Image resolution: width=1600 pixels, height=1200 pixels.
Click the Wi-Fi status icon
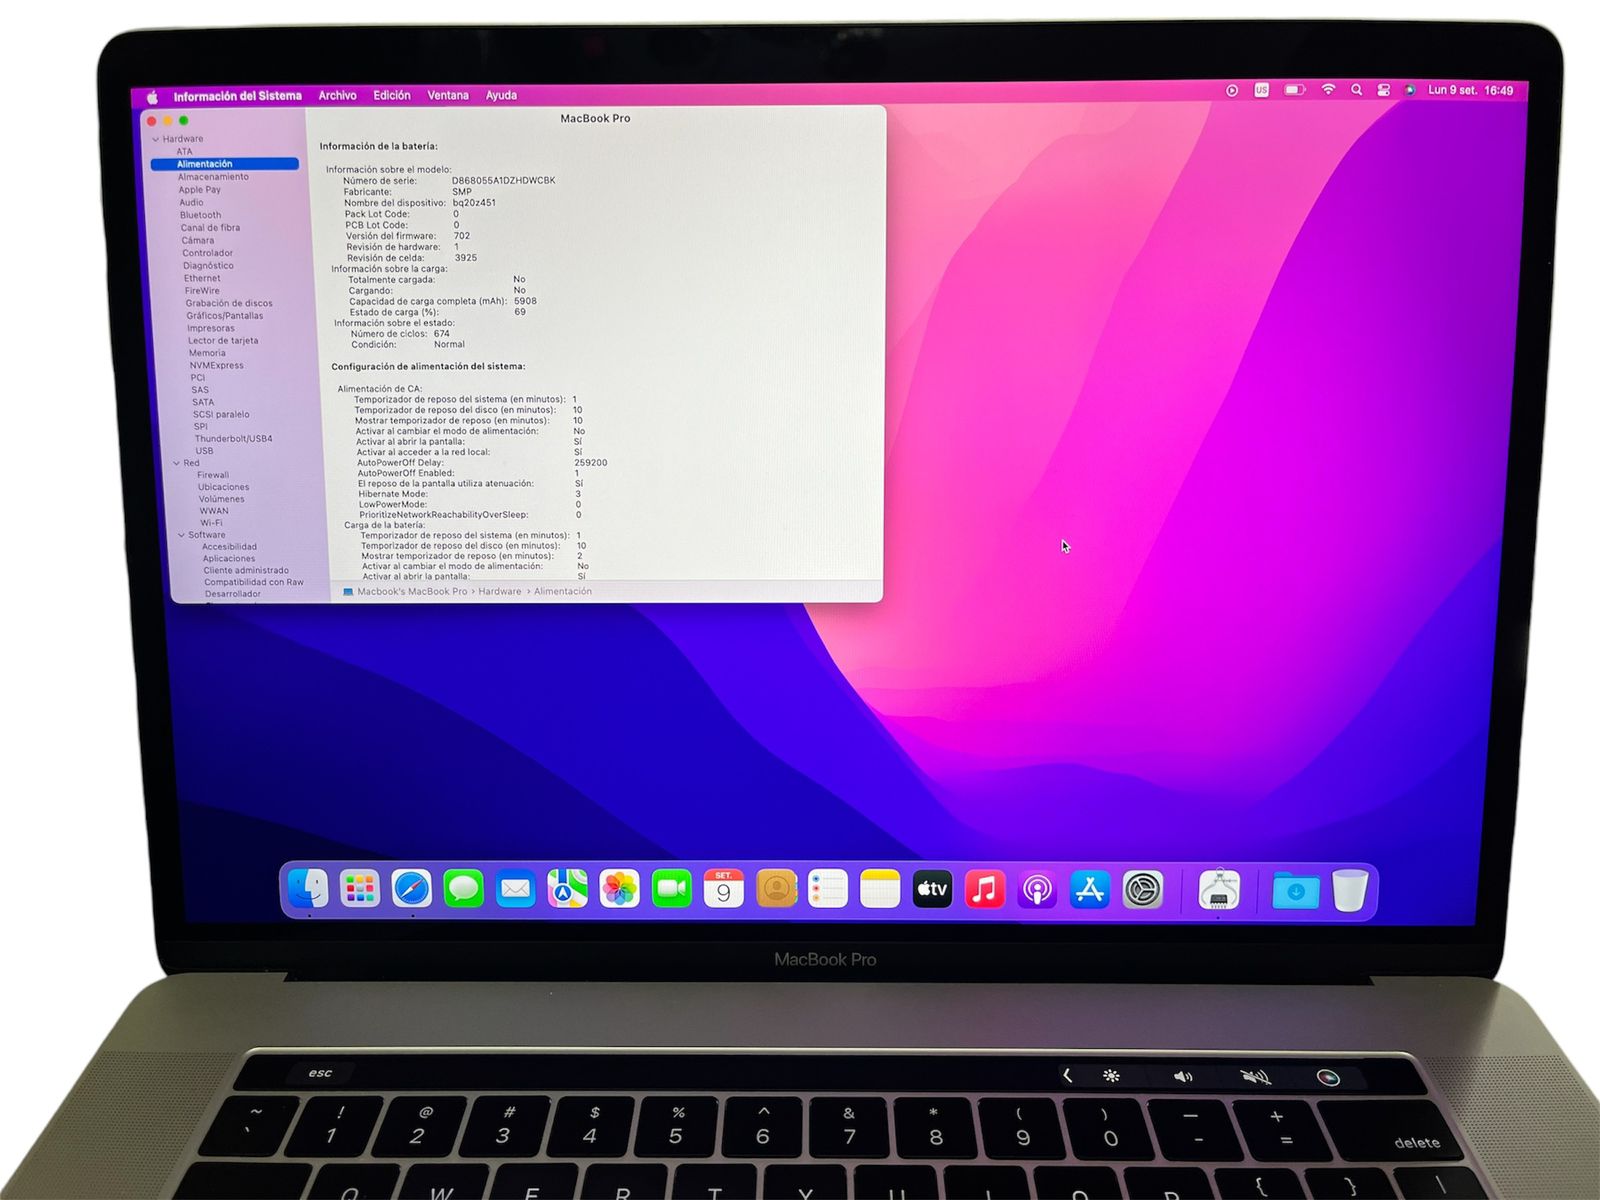click(1328, 90)
